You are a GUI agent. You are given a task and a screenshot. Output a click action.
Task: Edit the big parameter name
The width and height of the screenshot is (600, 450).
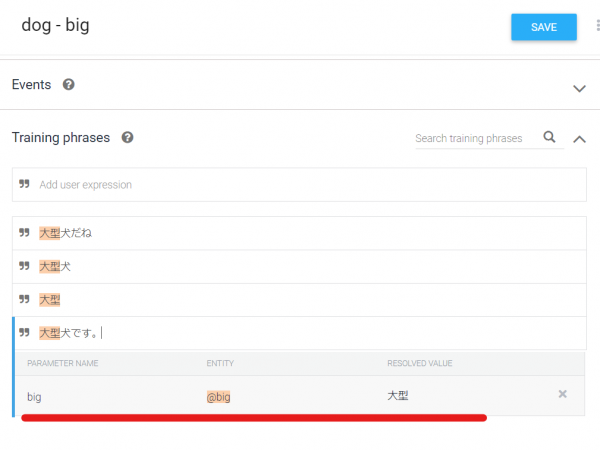point(34,397)
